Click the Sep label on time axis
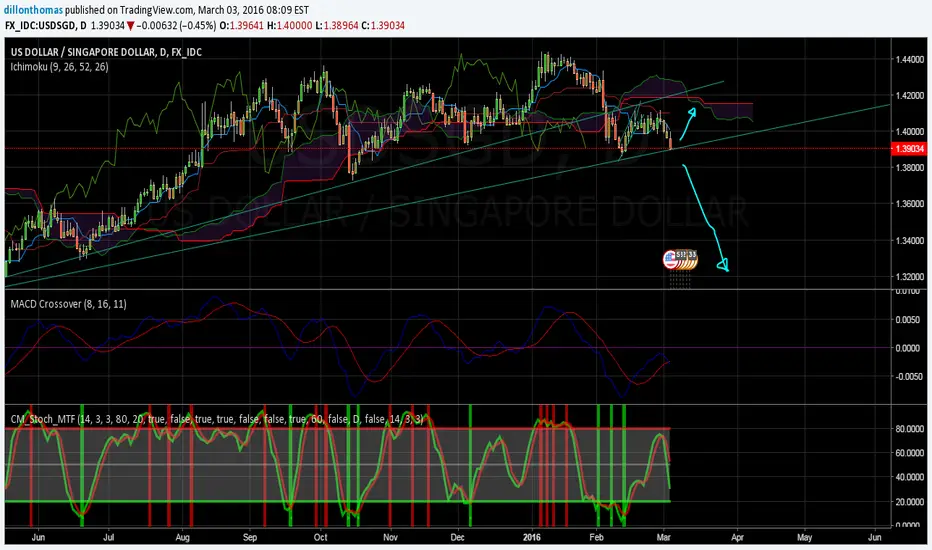Image resolution: width=932 pixels, height=550 pixels. click(250, 538)
